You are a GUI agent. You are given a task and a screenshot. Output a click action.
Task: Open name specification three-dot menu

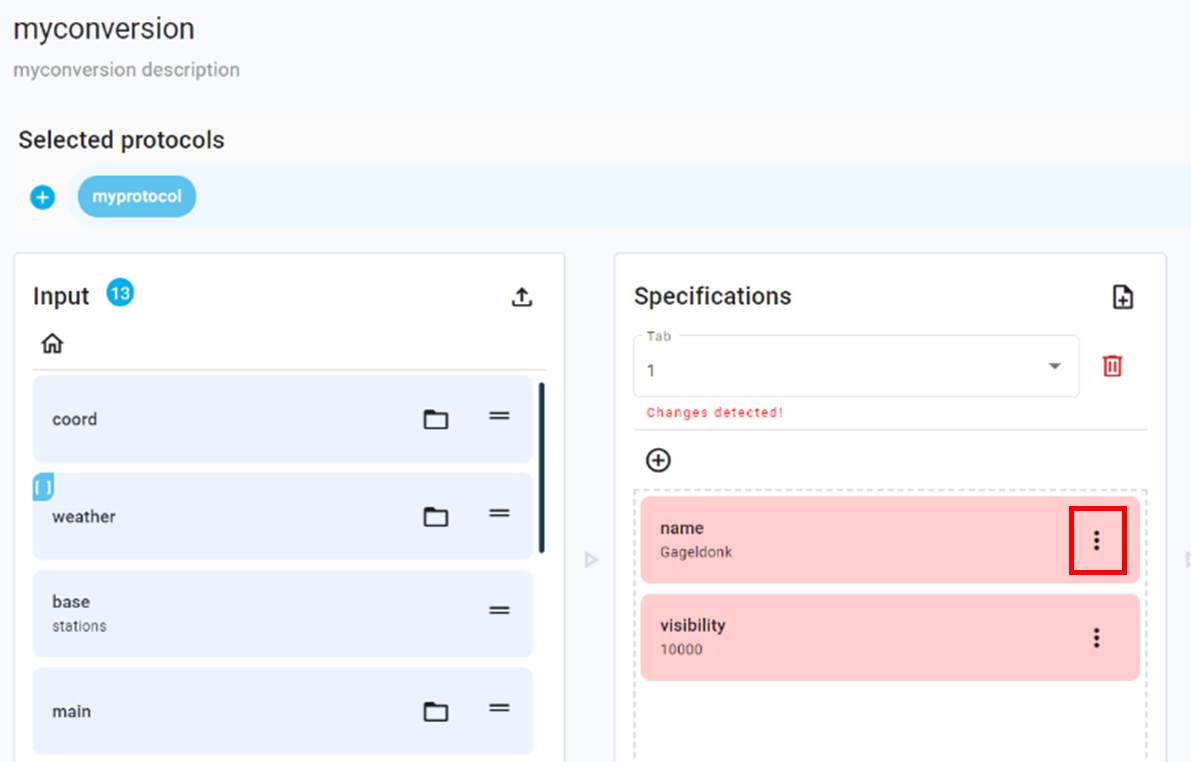point(1097,540)
